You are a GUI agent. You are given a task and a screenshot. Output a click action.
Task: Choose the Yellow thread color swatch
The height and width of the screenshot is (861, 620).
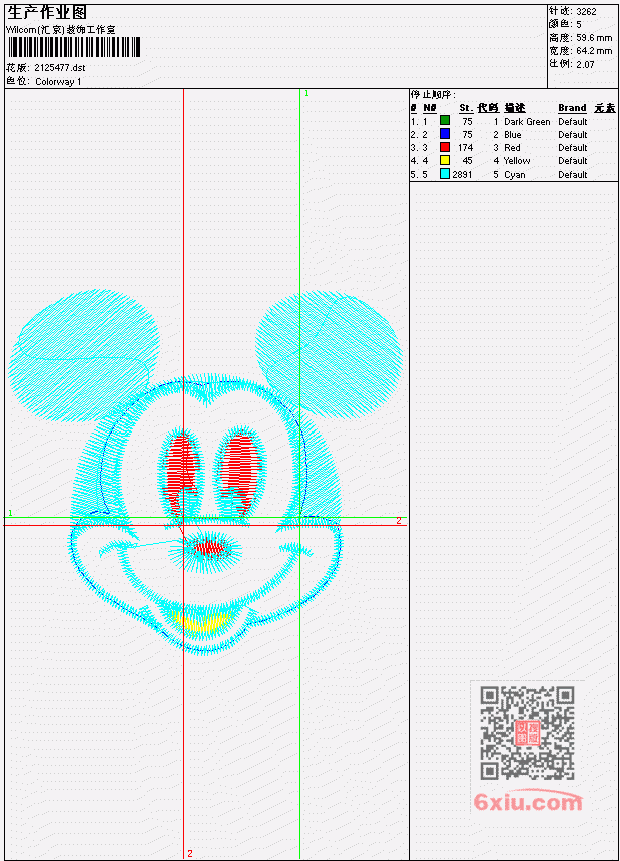445,160
